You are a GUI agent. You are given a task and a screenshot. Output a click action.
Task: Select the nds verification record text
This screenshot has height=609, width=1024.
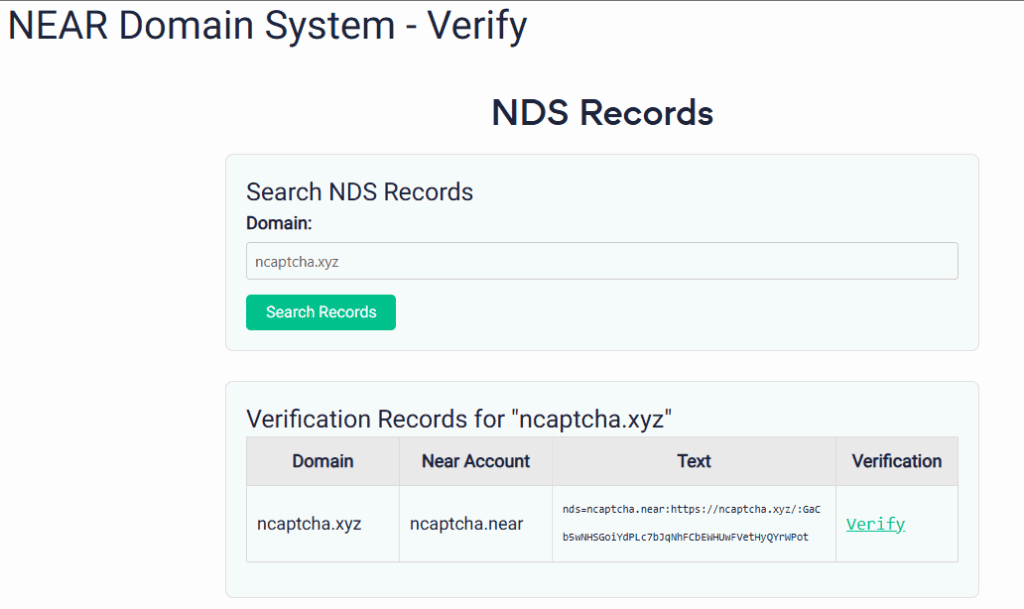pyautogui.click(x=693, y=524)
